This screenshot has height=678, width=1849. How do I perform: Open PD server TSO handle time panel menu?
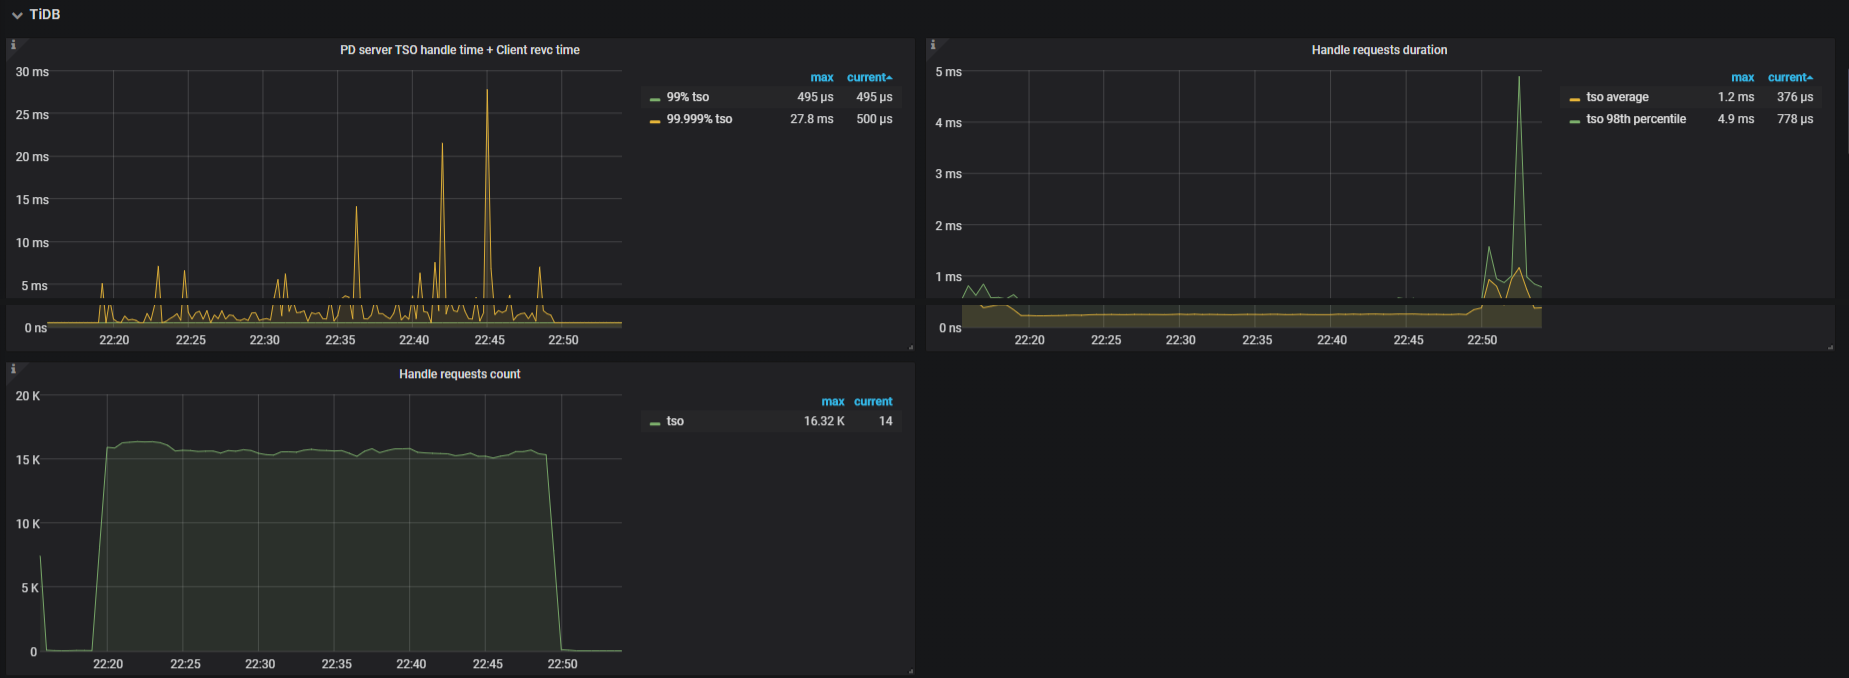pyautogui.click(x=459, y=50)
